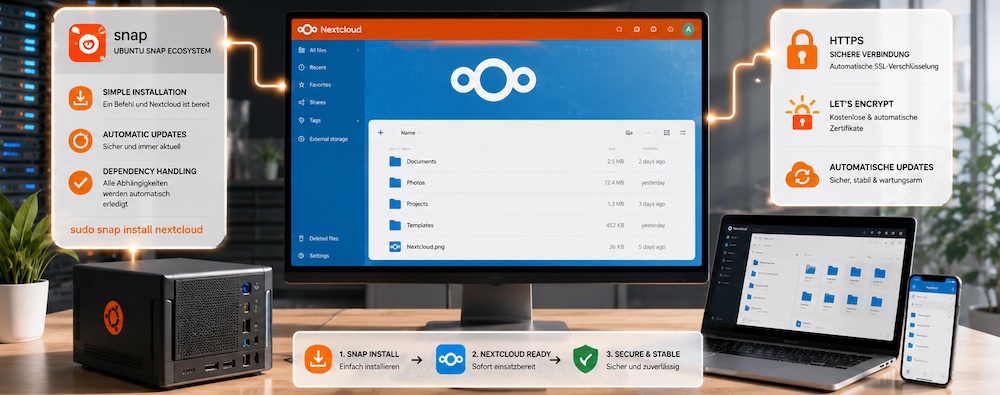Click the '5 days ago' modified value
Viewport: 1000px width, 395px height.
(x=652, y=246)
